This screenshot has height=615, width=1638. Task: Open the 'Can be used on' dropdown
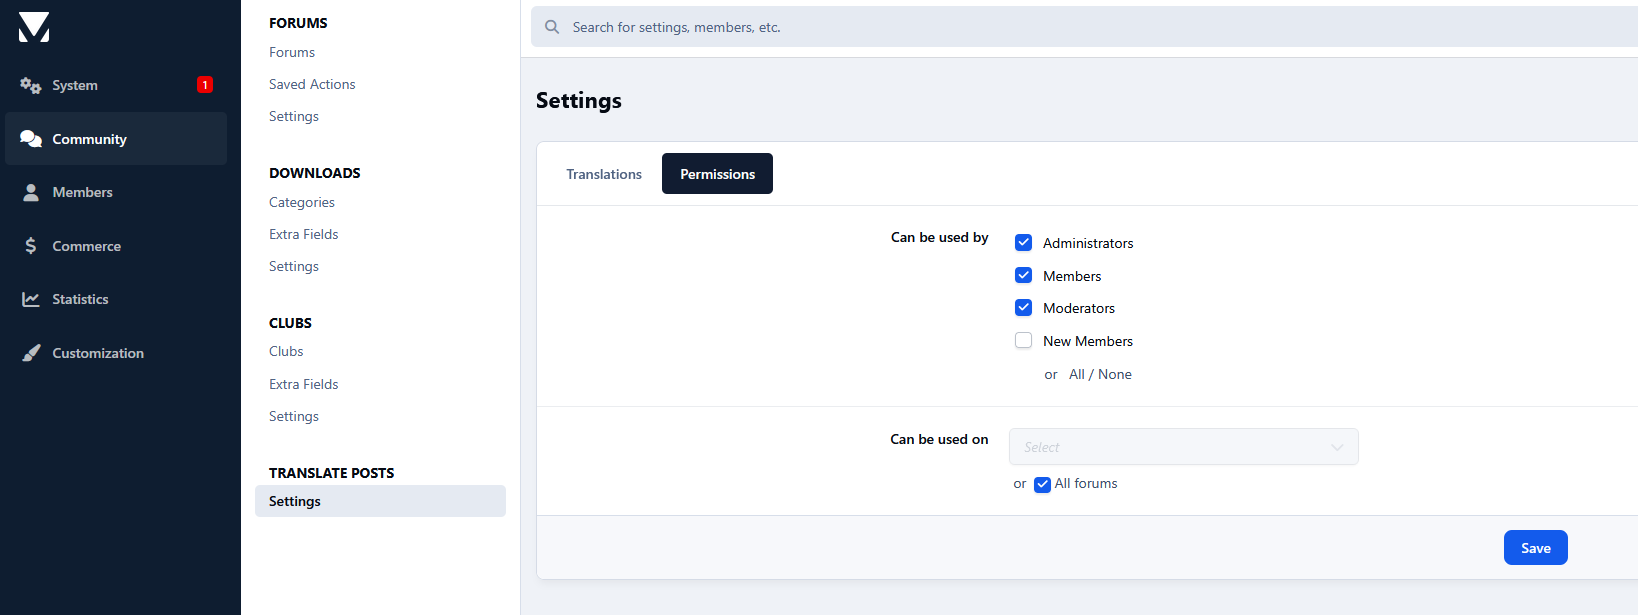click(x=1183, y=447)
